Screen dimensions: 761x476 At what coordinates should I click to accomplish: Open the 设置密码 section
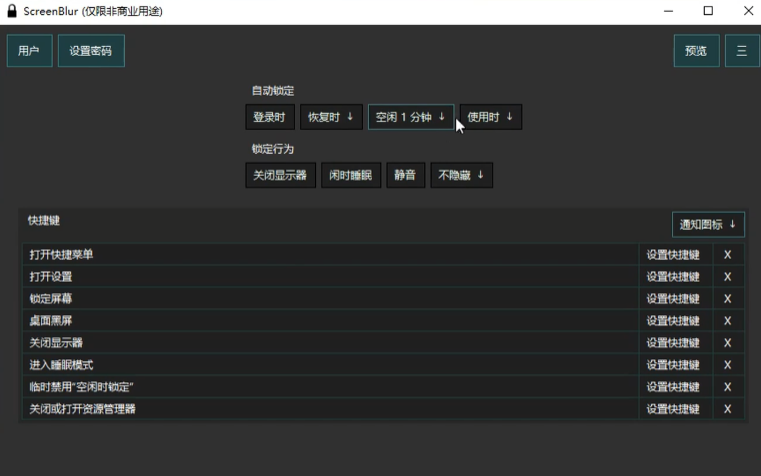point(91,51)
